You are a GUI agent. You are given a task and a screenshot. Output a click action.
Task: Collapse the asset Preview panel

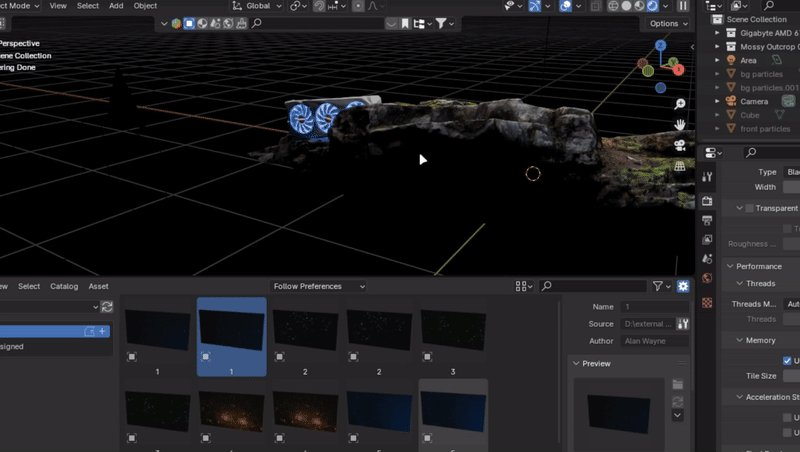pyautogui.click(x=576, y=364)
